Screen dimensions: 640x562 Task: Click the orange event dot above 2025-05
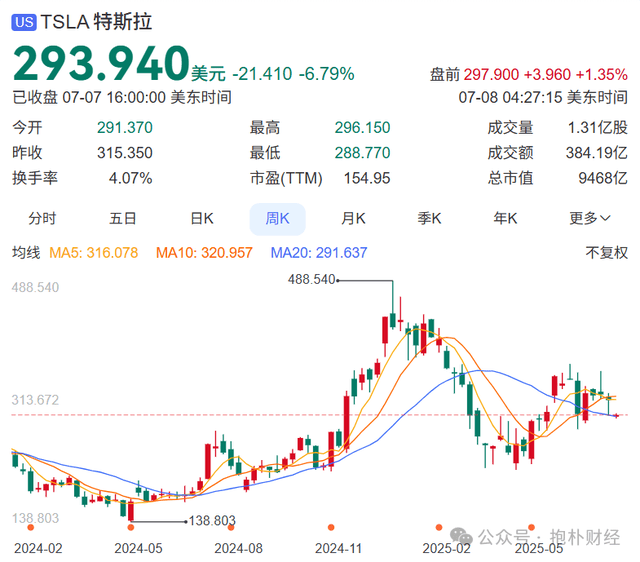531,527
